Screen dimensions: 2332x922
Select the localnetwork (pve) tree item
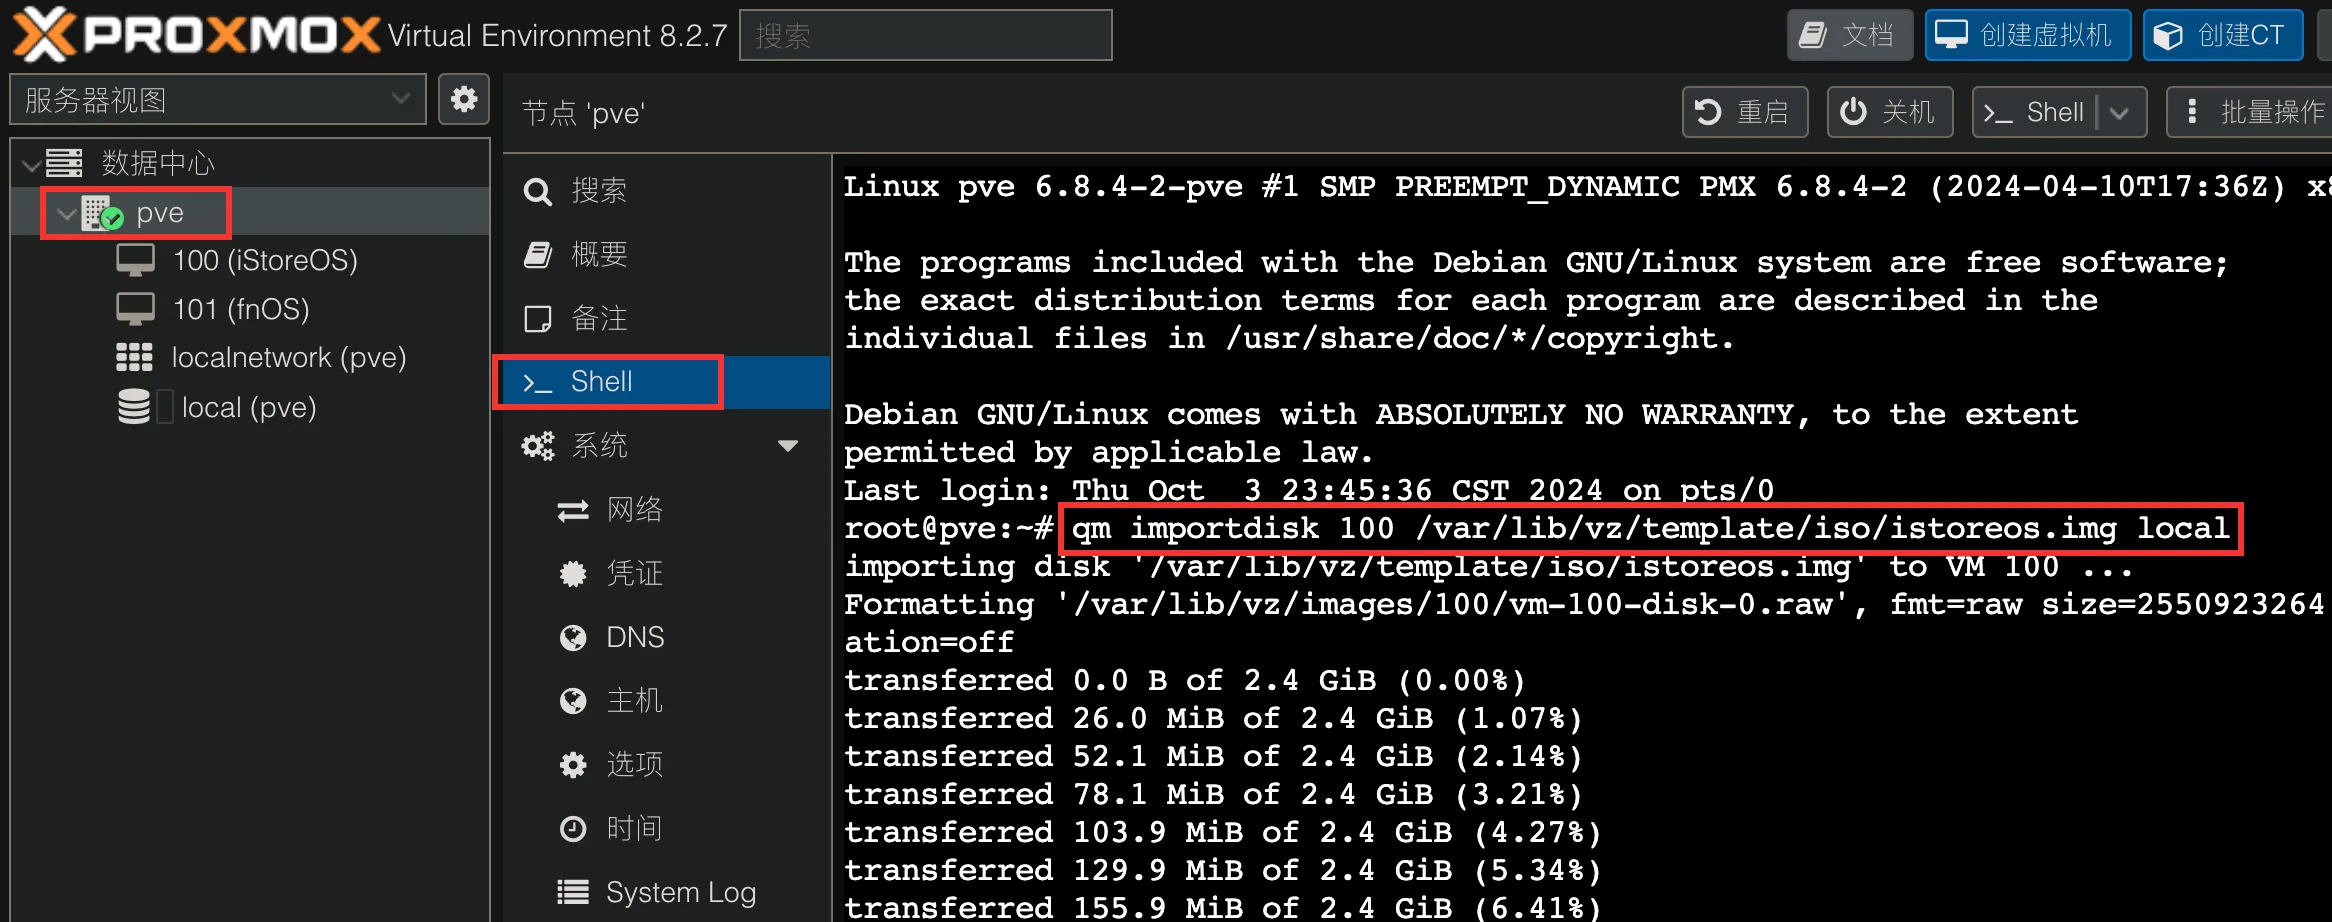coord(250,357)
